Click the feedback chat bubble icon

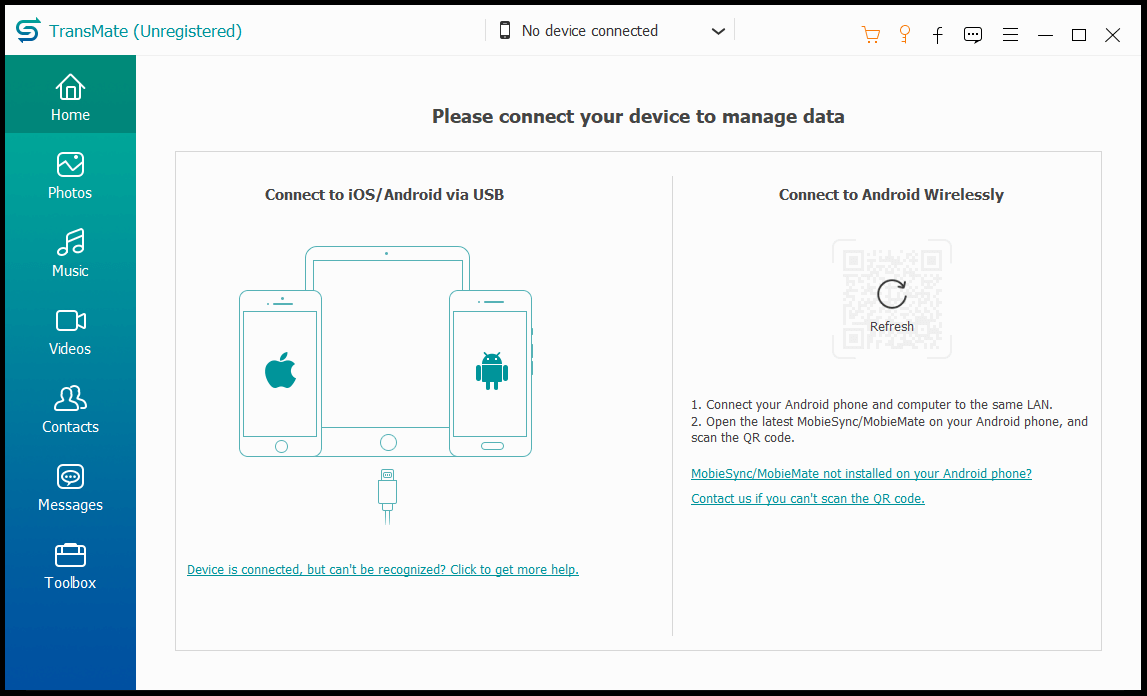click(x=973, y=34)
